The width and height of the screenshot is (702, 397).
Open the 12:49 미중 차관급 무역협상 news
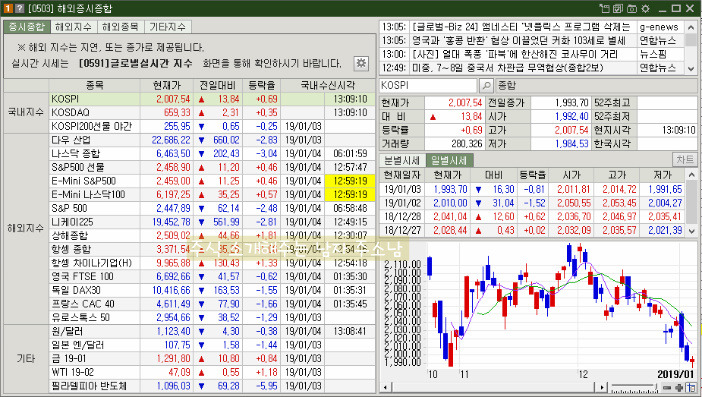508,68
